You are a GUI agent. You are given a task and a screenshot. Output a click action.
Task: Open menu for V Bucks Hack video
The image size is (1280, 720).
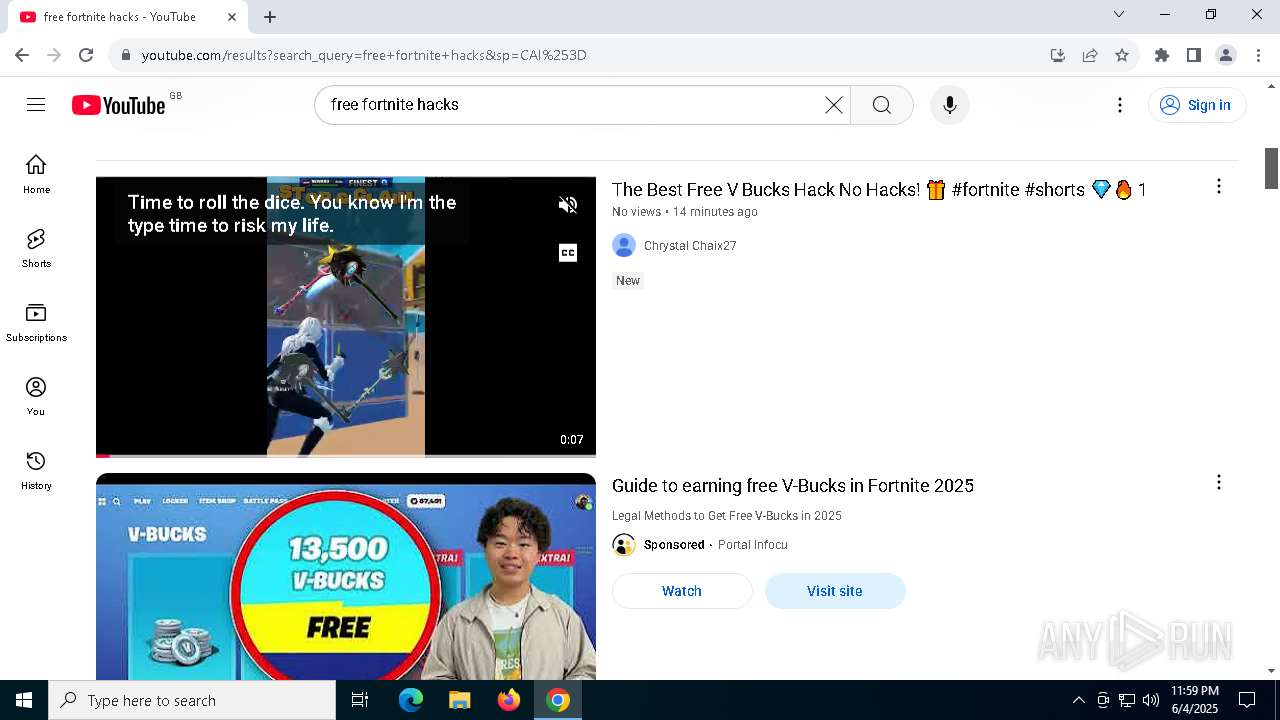click(x=1218, y=187)
